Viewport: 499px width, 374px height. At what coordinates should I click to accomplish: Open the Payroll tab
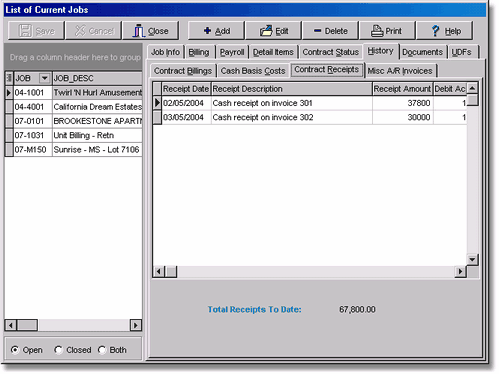[232, 52]
